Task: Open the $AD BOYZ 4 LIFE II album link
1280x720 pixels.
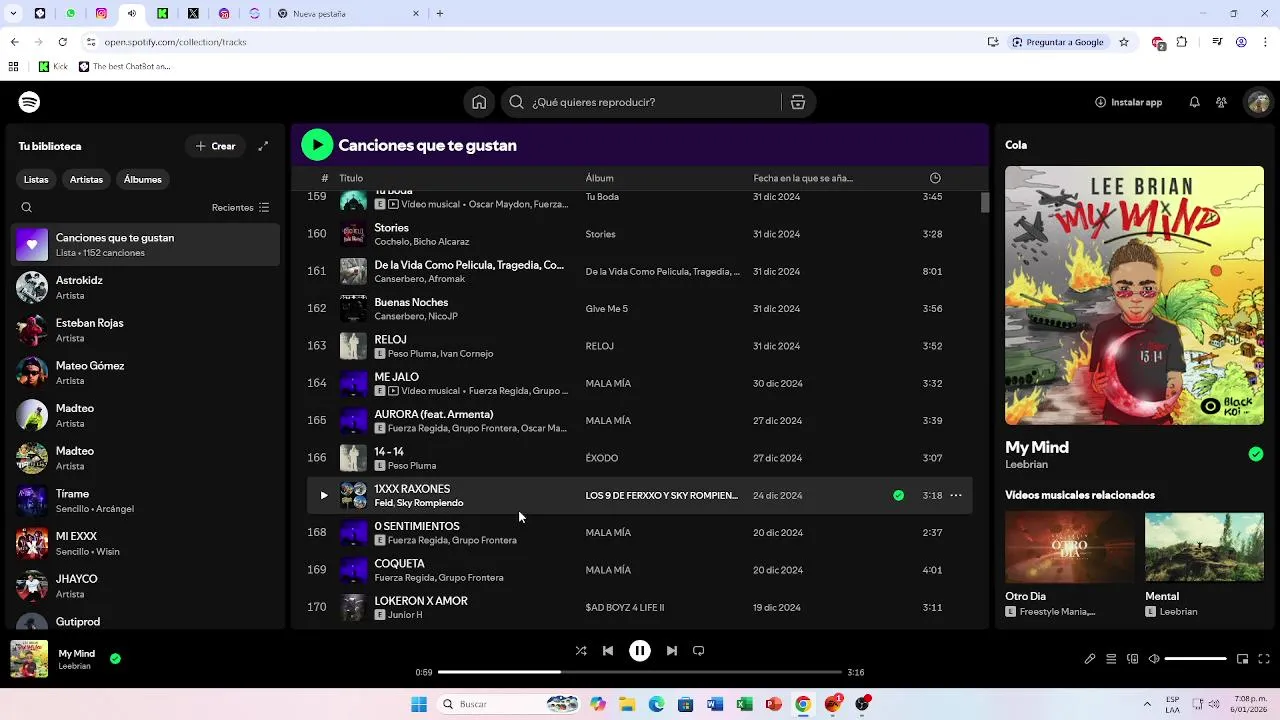Action: click(x=625, y=607)
